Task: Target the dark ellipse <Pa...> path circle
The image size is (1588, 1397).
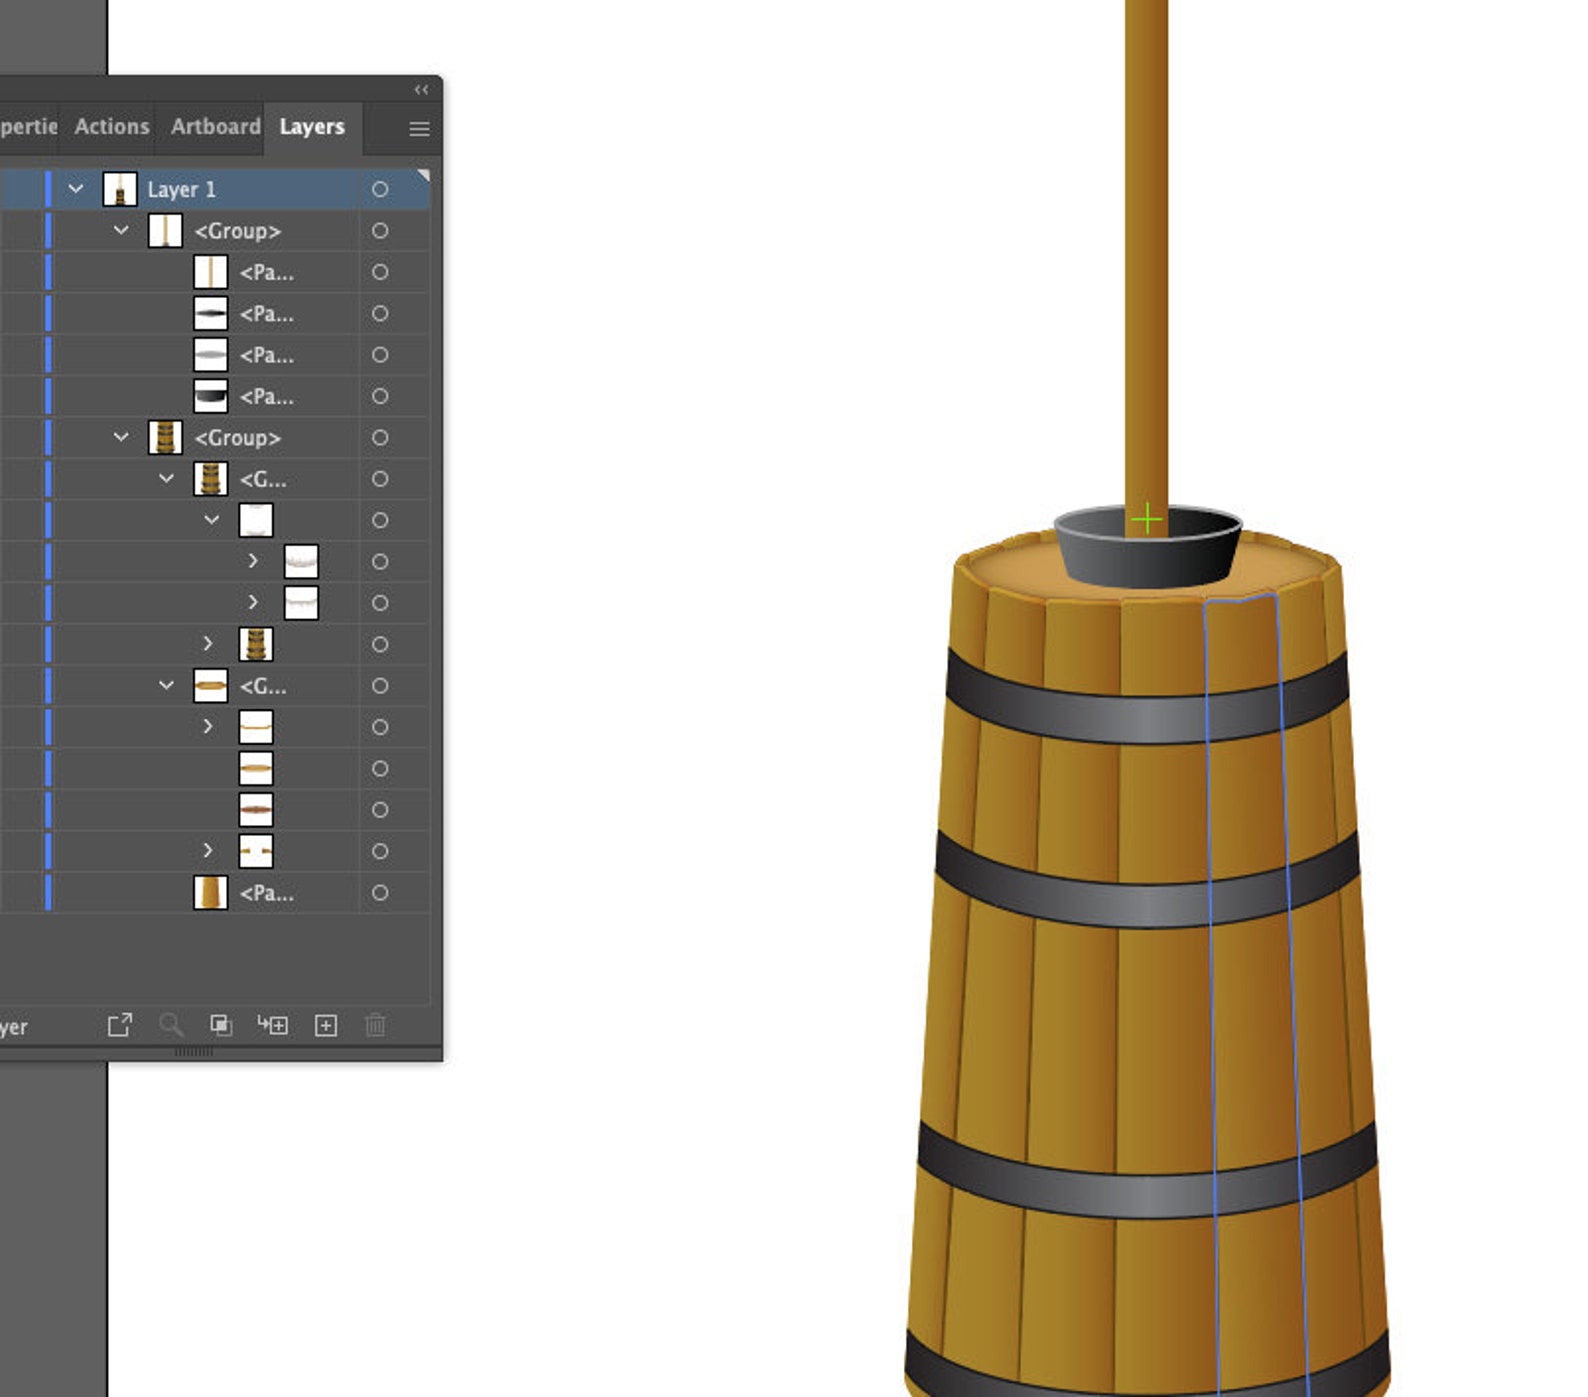Action: 380,314
